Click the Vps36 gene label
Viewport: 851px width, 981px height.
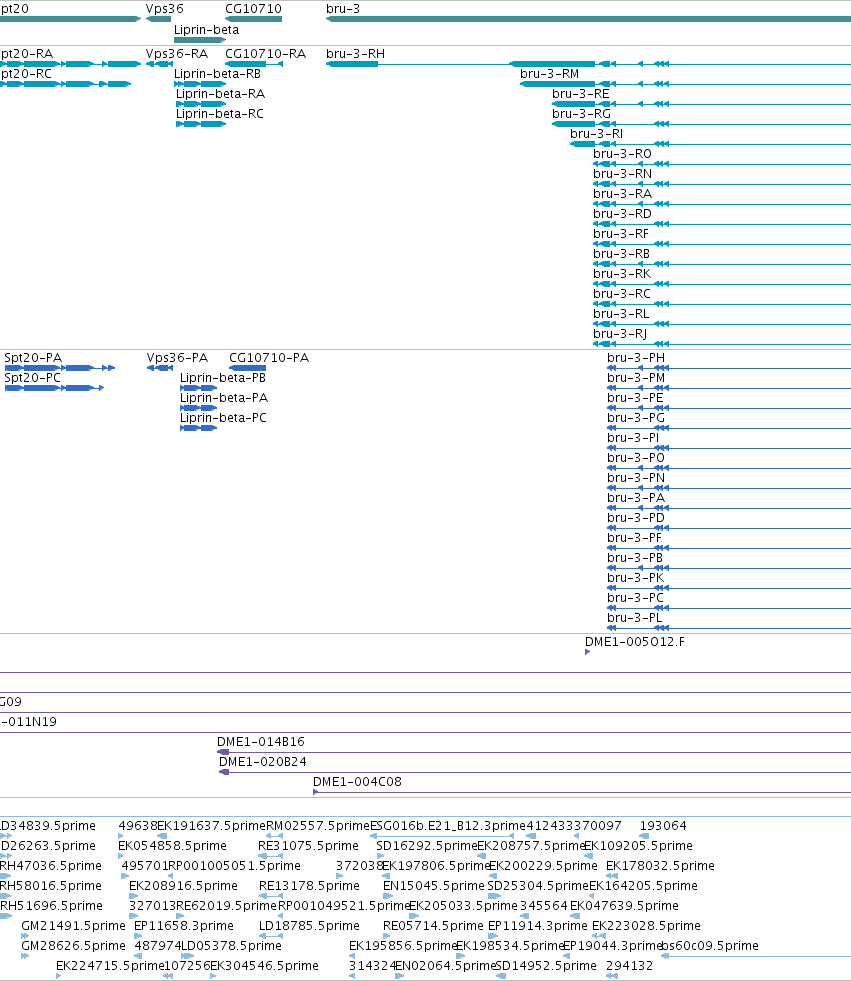pyautogui.click(x=165, y=9)
